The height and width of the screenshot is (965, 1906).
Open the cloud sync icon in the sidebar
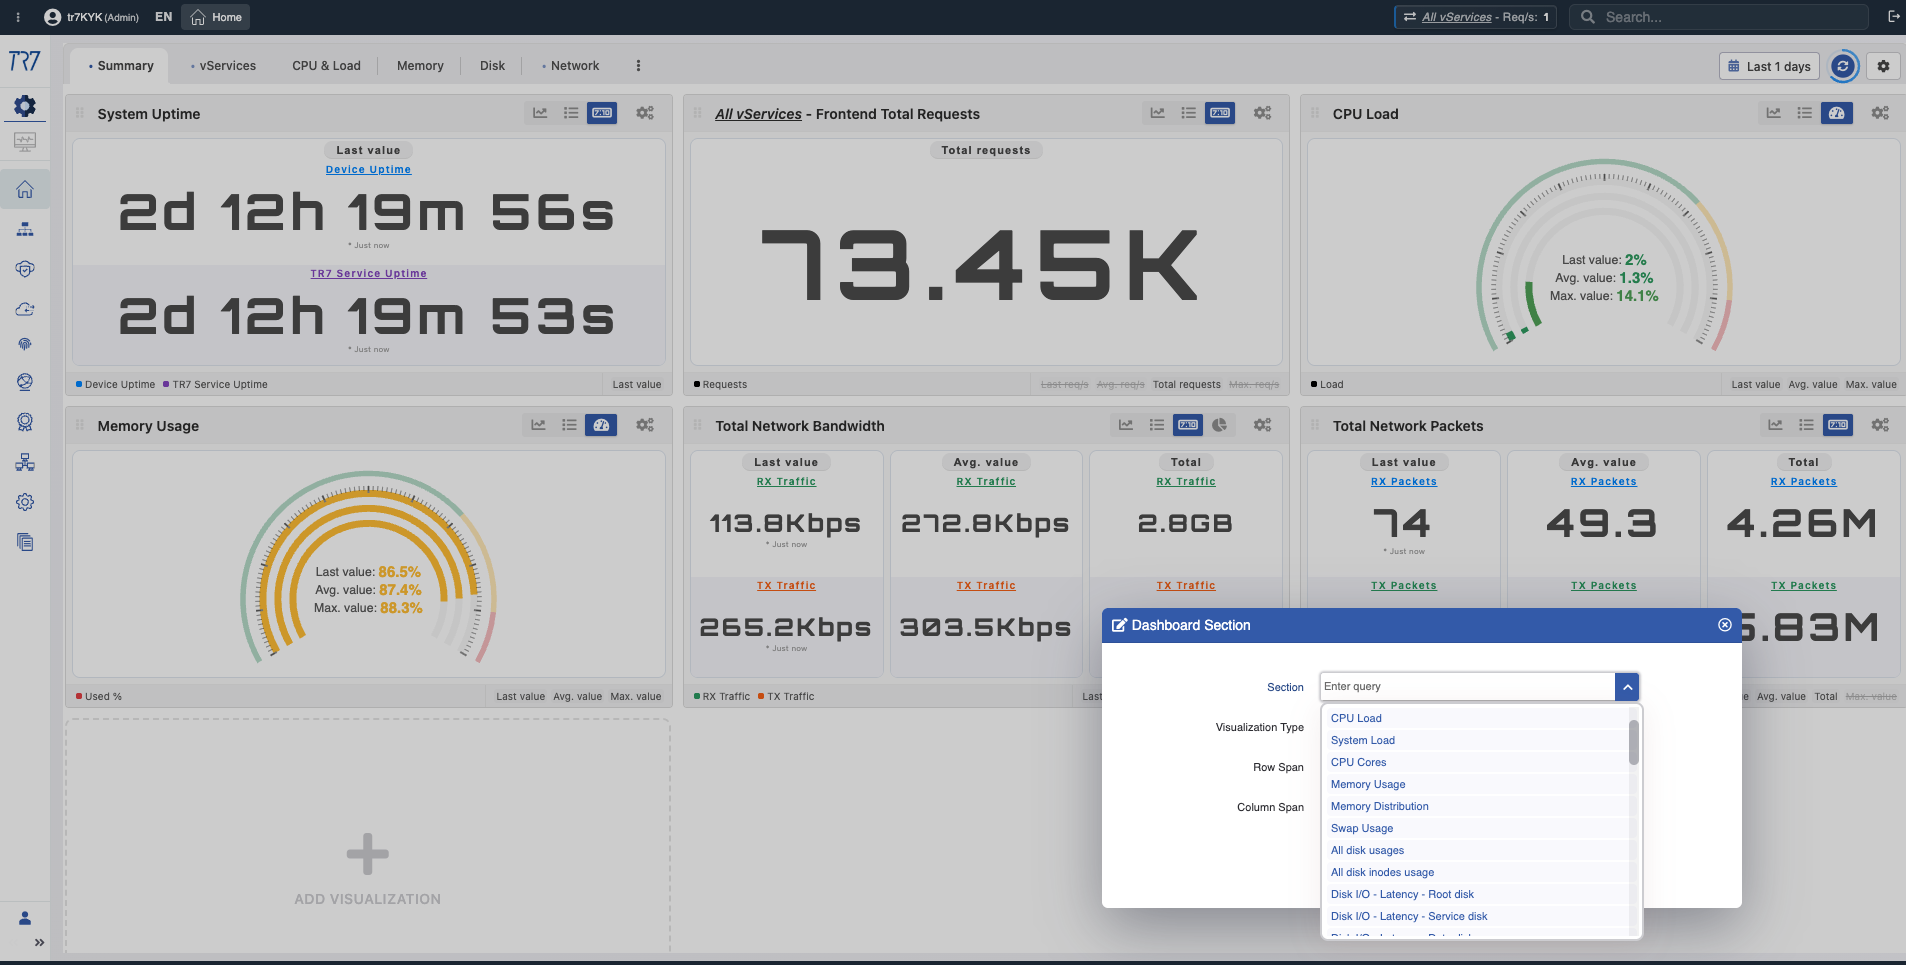(x=25, y=309)
